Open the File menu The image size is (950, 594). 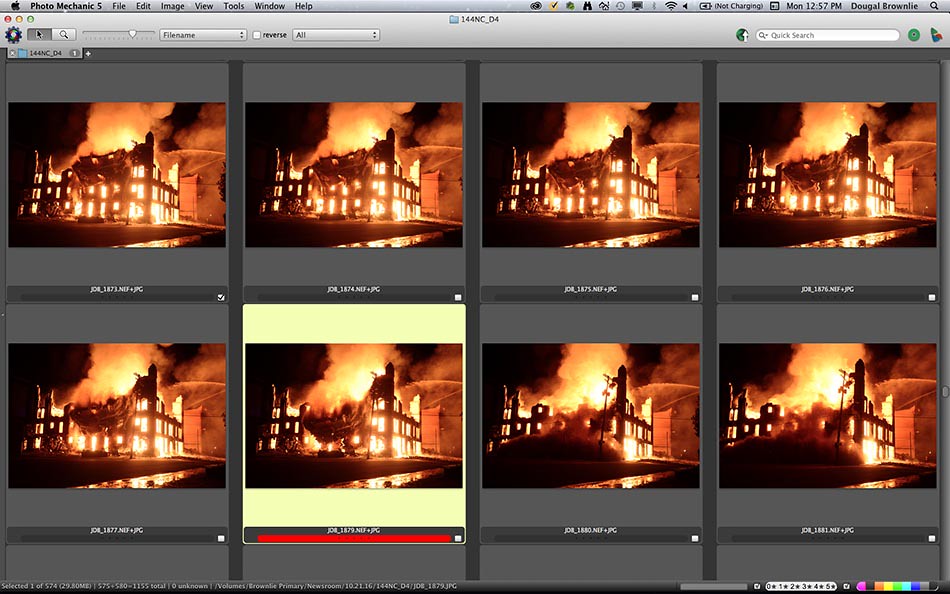click(119, 6)
